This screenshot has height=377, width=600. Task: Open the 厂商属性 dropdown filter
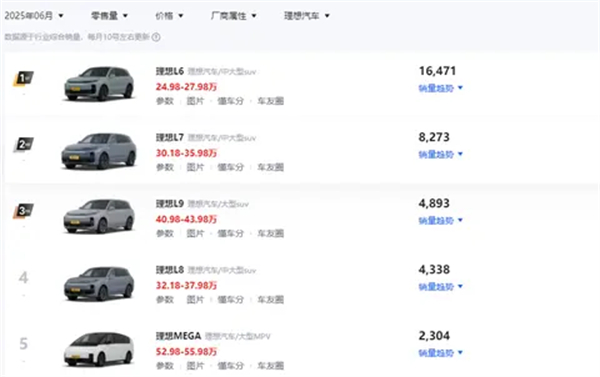click(x=233, y=16)
